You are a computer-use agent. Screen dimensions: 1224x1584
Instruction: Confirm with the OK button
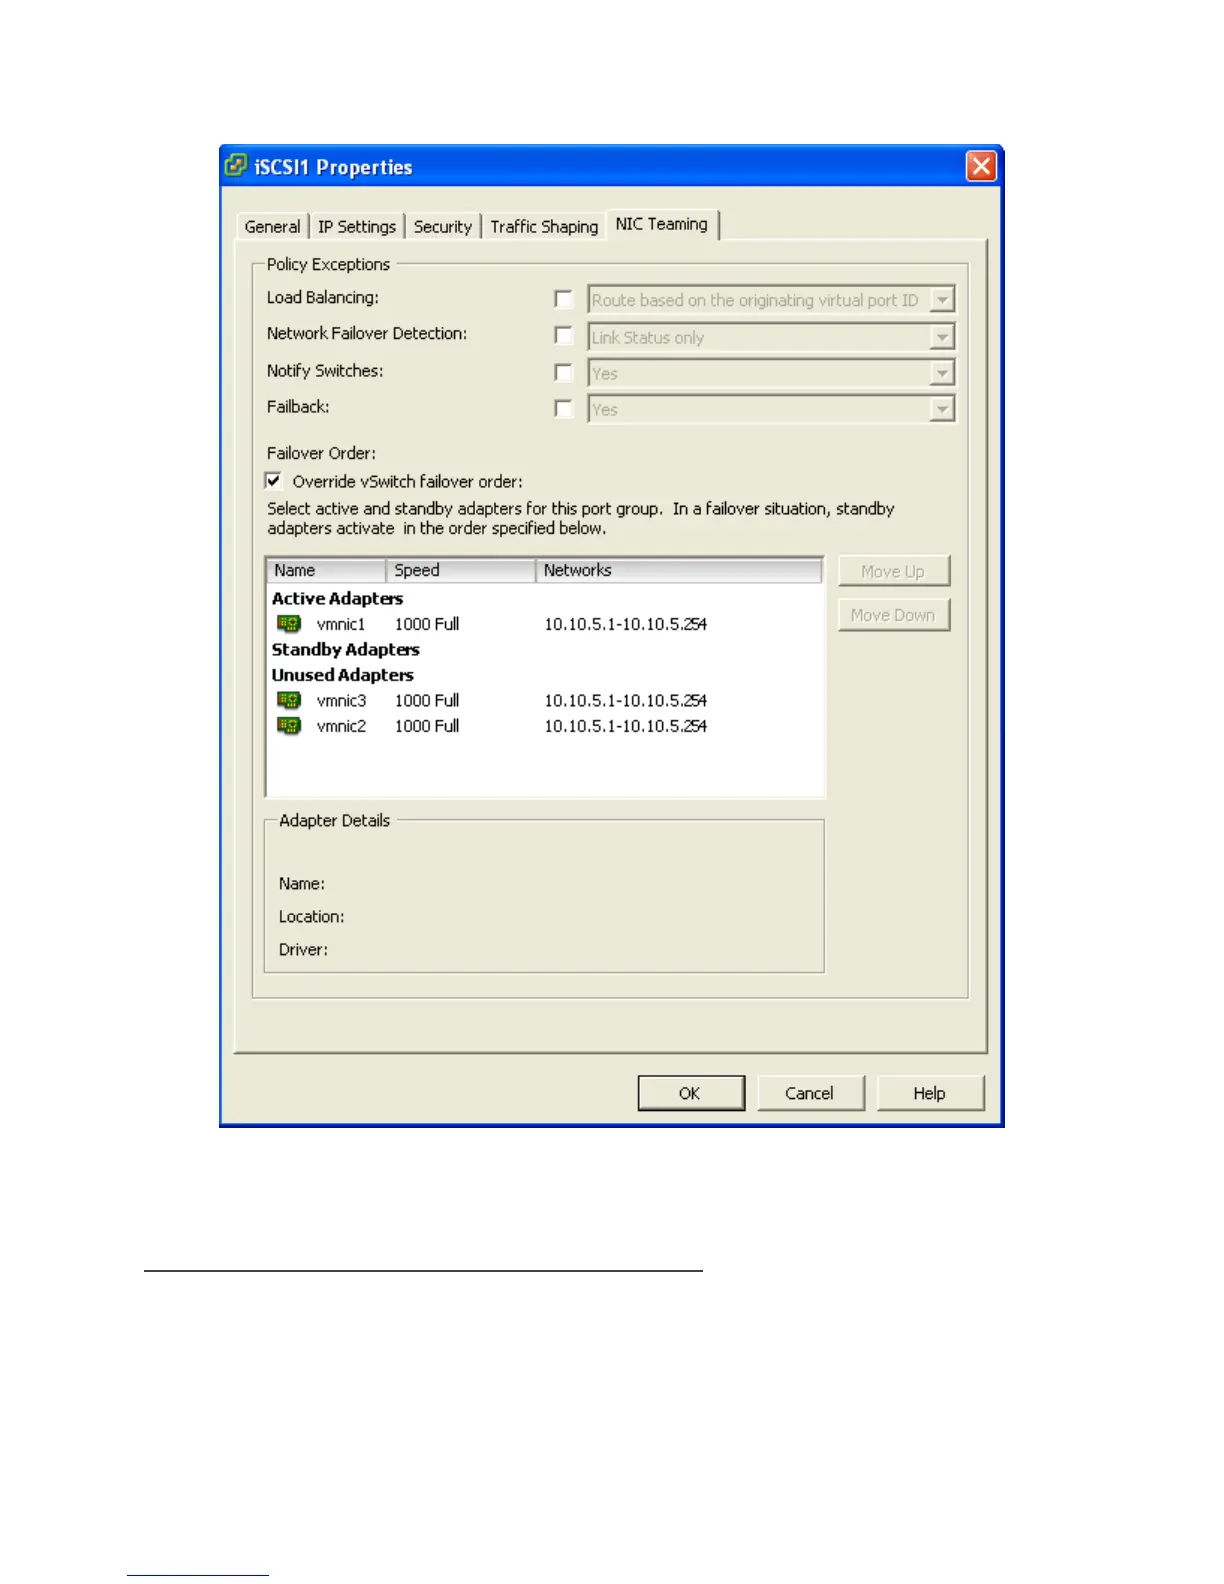click(x=690, y=1093)
